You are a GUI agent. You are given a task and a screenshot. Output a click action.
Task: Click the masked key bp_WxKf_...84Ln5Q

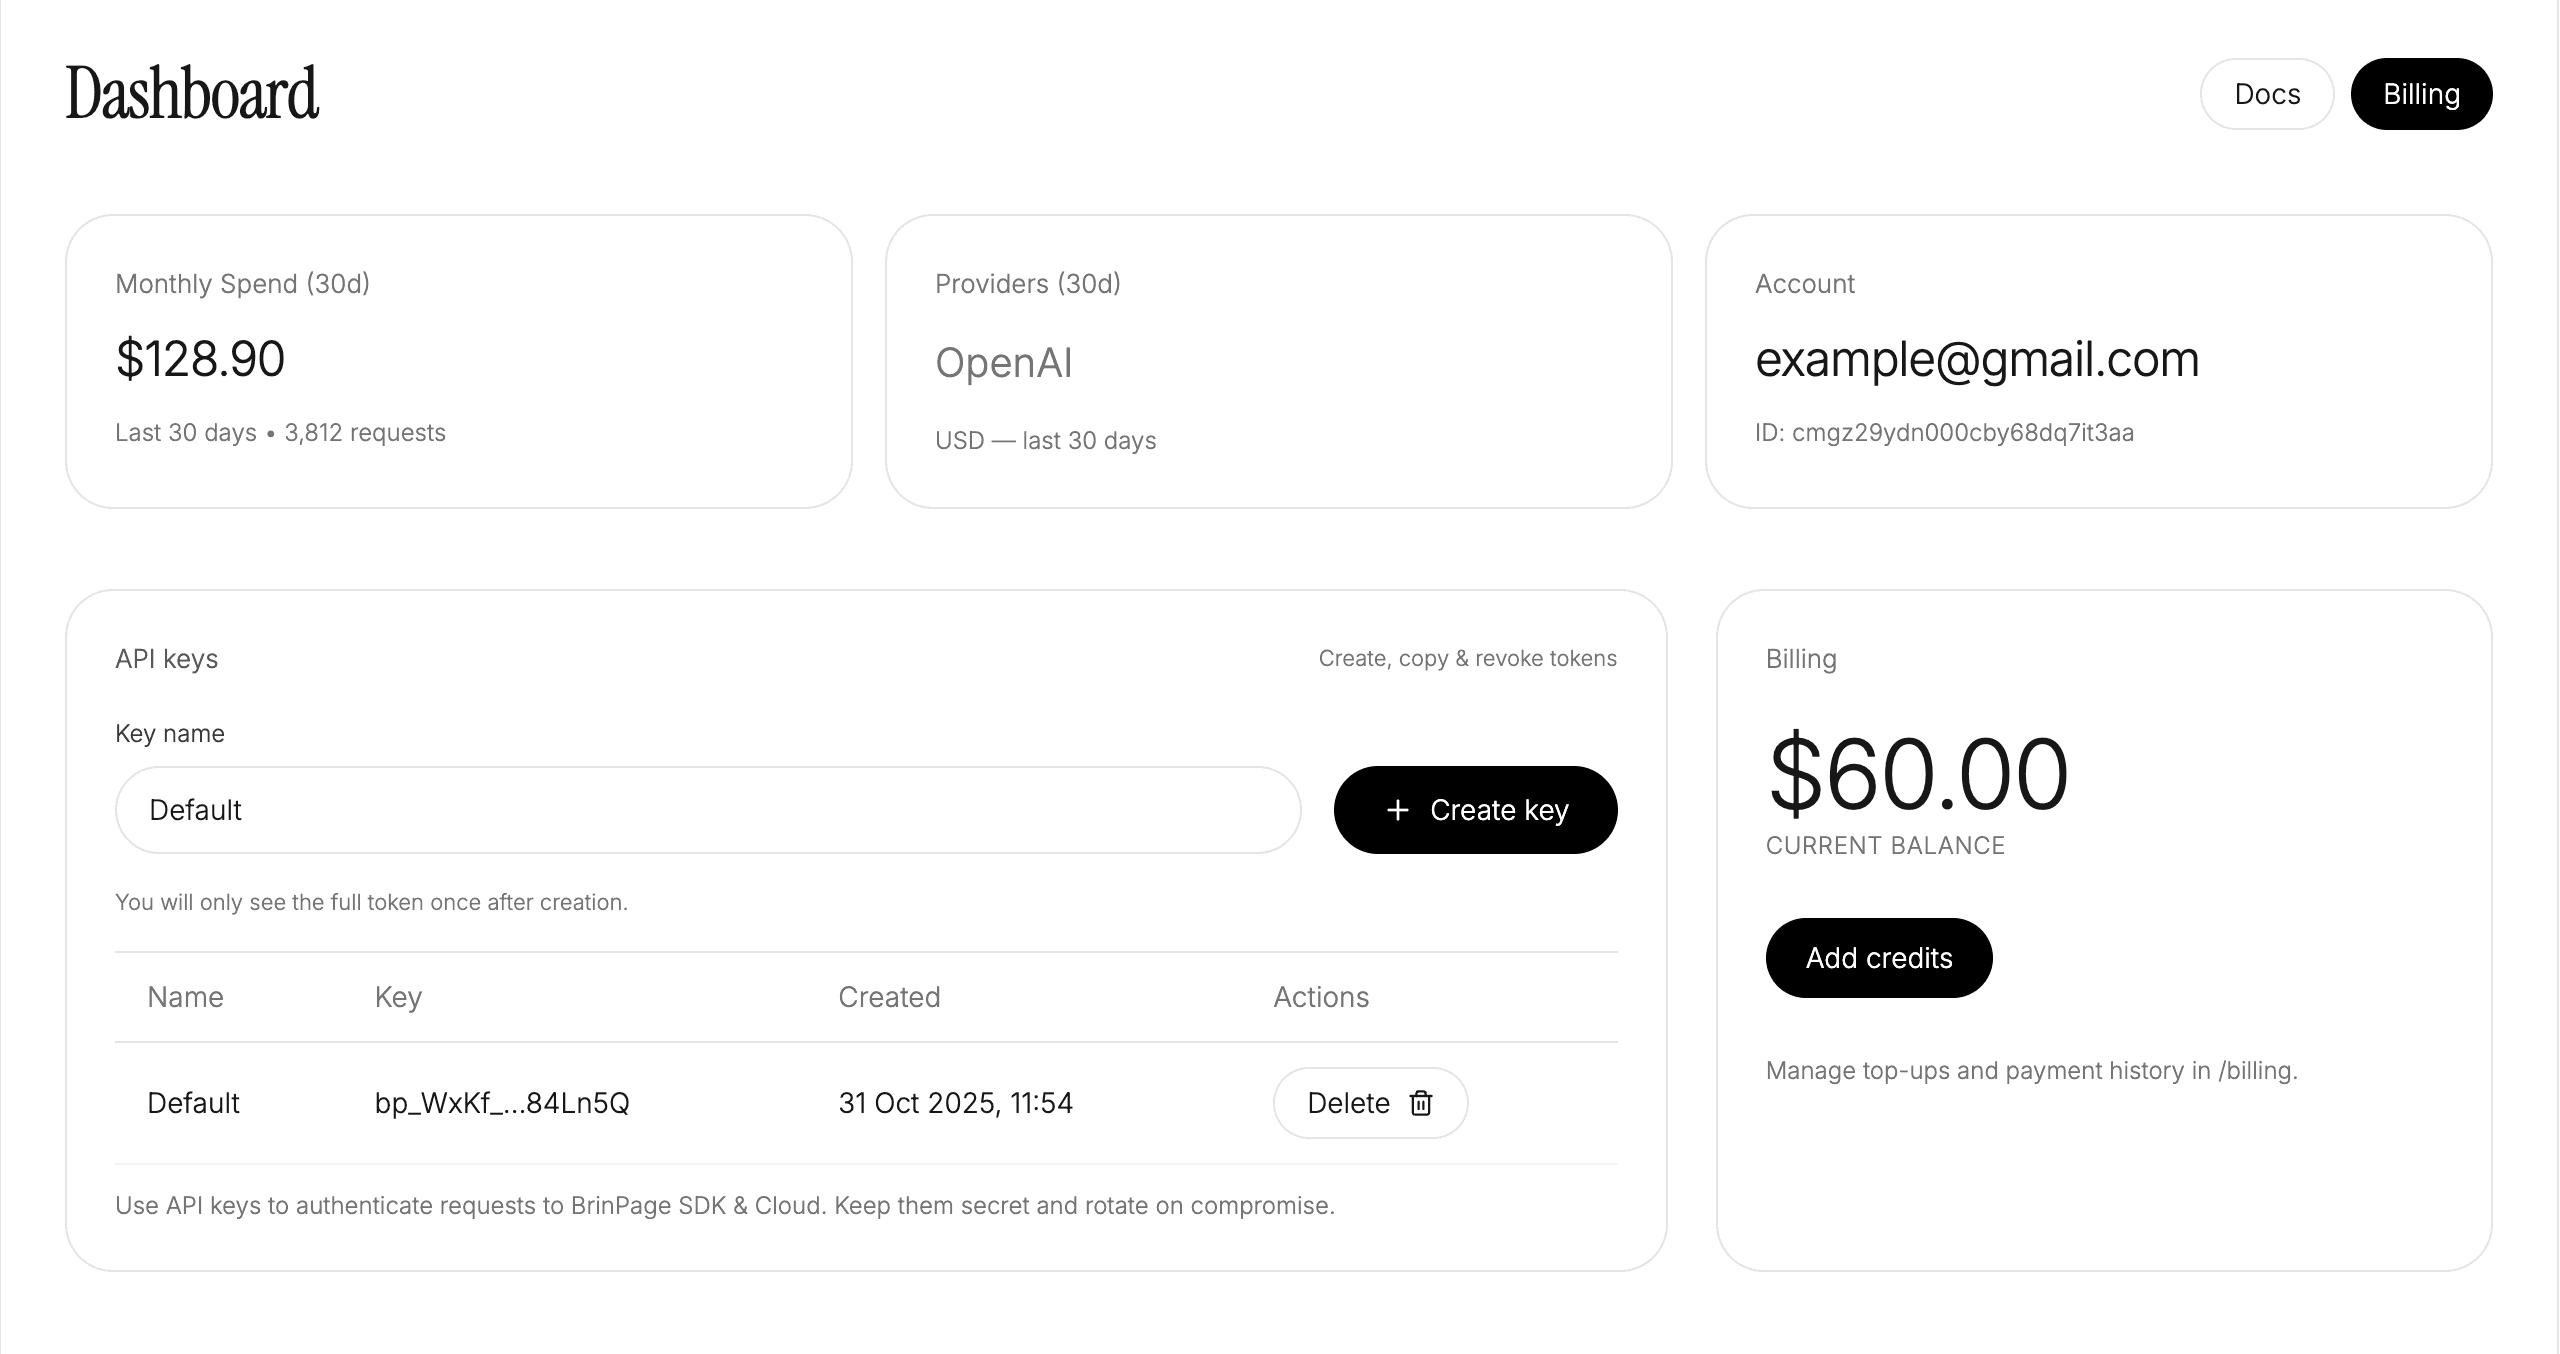click(x=502, y=1103)
